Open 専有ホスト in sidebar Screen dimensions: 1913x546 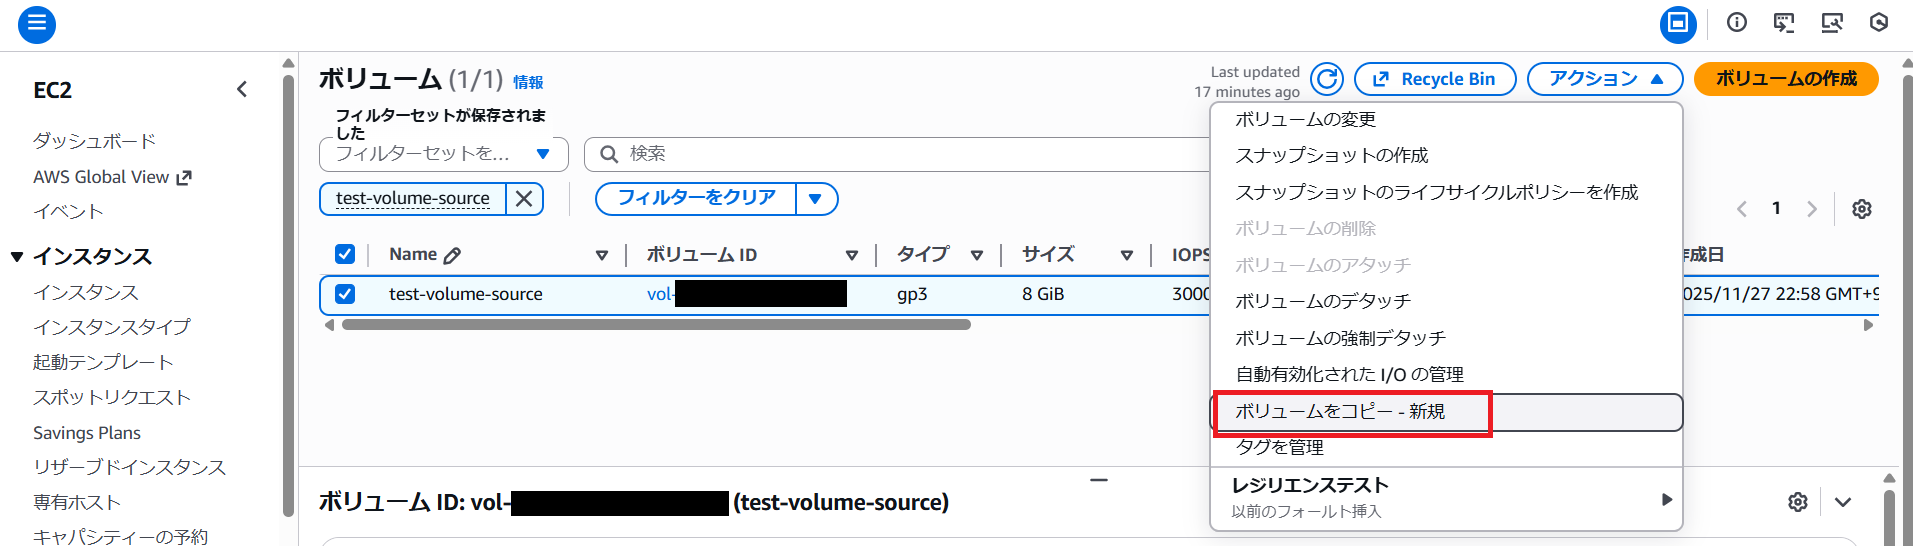(77, 502)
